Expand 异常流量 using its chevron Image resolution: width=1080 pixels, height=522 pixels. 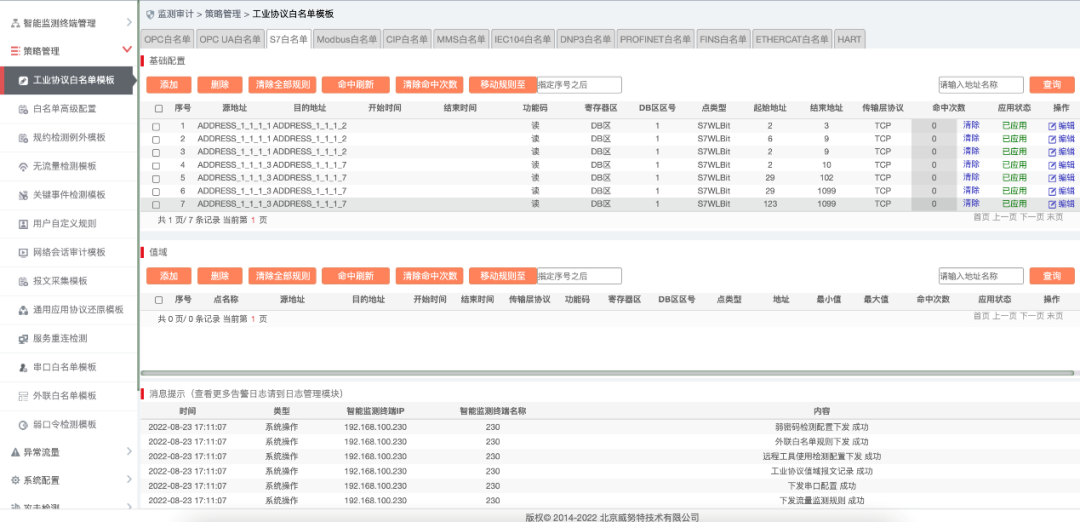[x=129, y=452]
